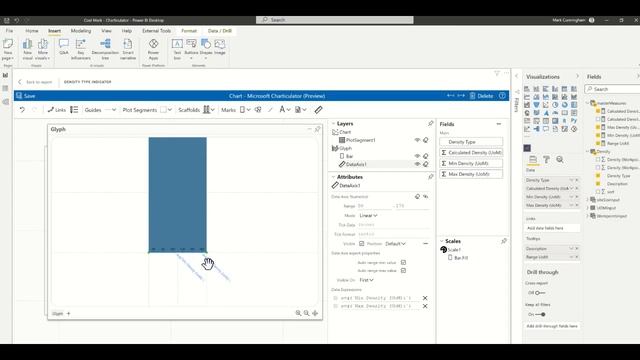Erase the PlotSegment1 layer
The height and width of the screenshot is (360, 640).
click(426, 140)
